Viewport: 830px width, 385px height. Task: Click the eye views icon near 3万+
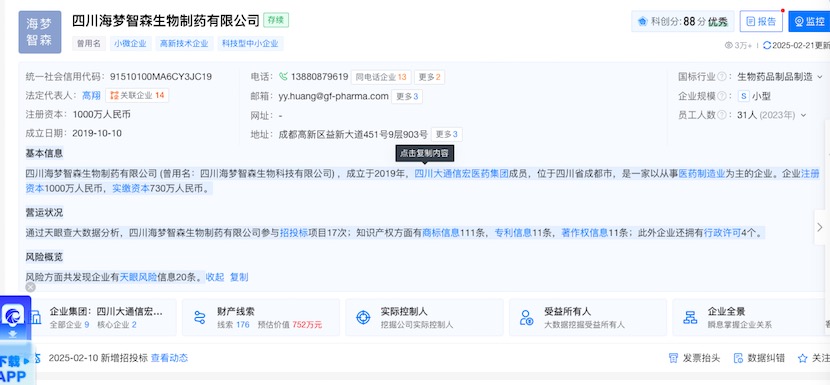[x=728, y=46]
